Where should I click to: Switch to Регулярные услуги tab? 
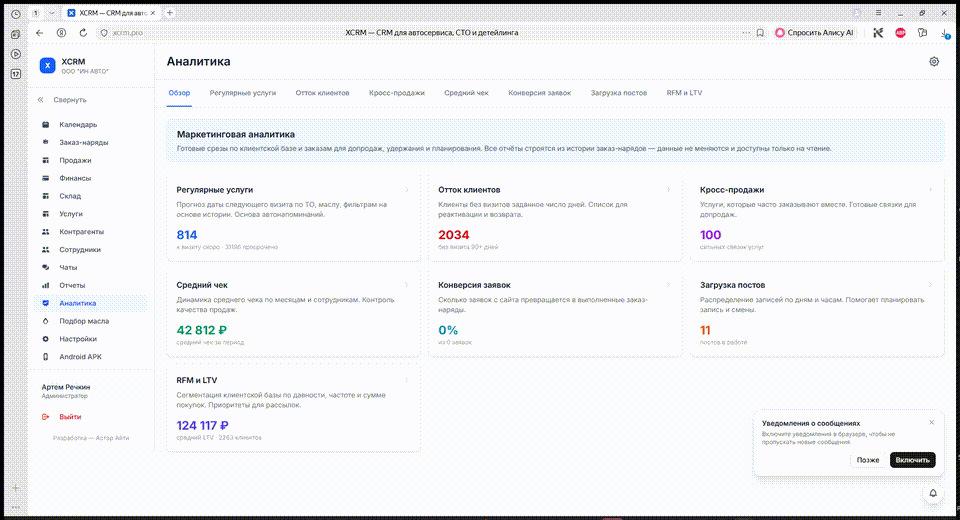[x=243, y=93]
